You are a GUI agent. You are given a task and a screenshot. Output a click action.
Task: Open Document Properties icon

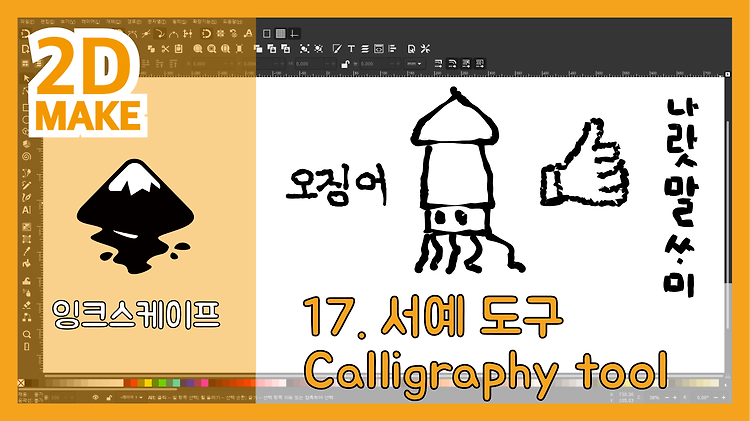click(x=411, y=48)
